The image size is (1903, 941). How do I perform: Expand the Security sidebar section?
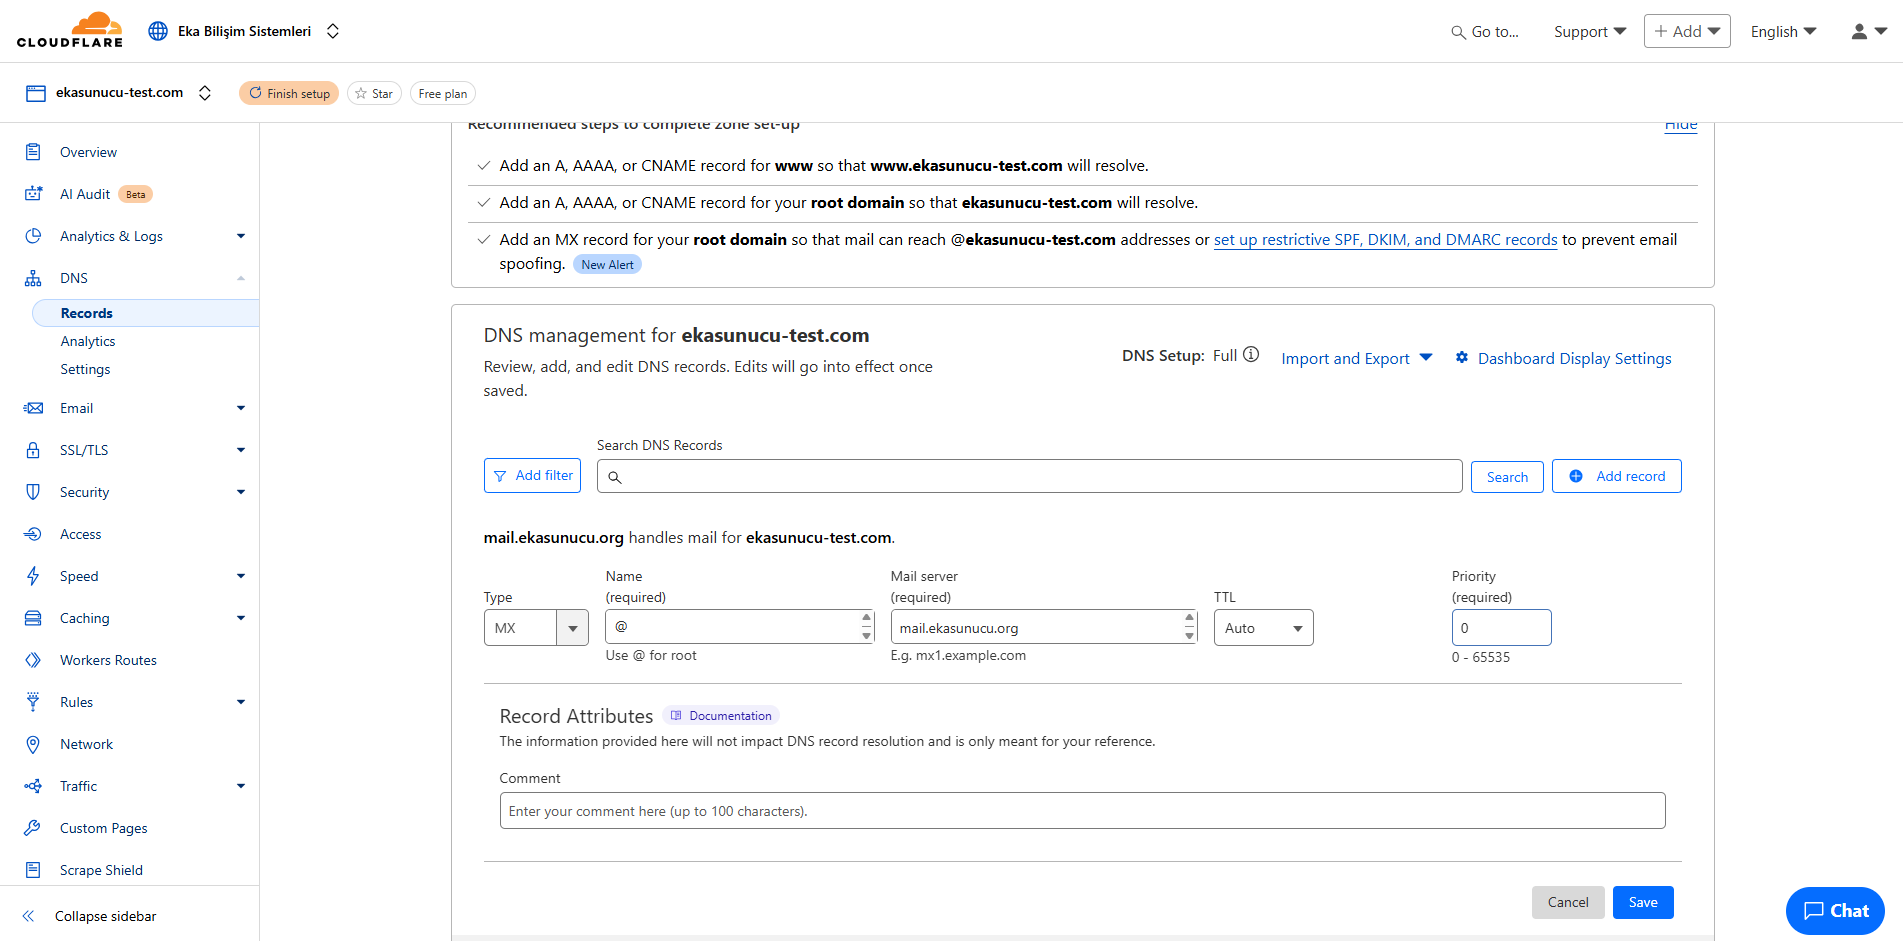tap(241, 492)
